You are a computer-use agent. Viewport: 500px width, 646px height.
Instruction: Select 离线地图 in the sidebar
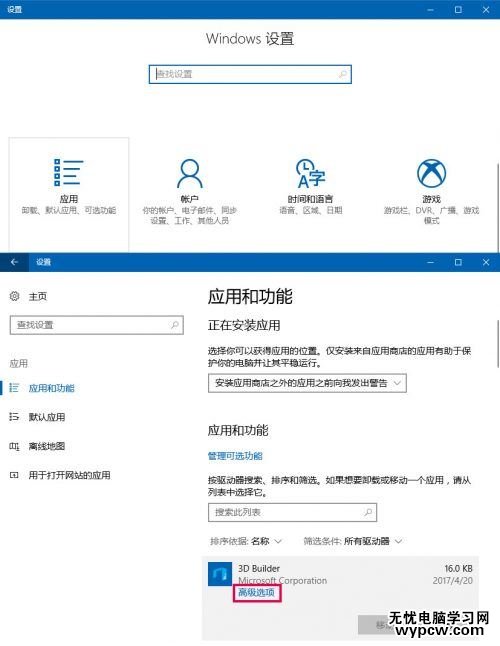pos(47,446)
